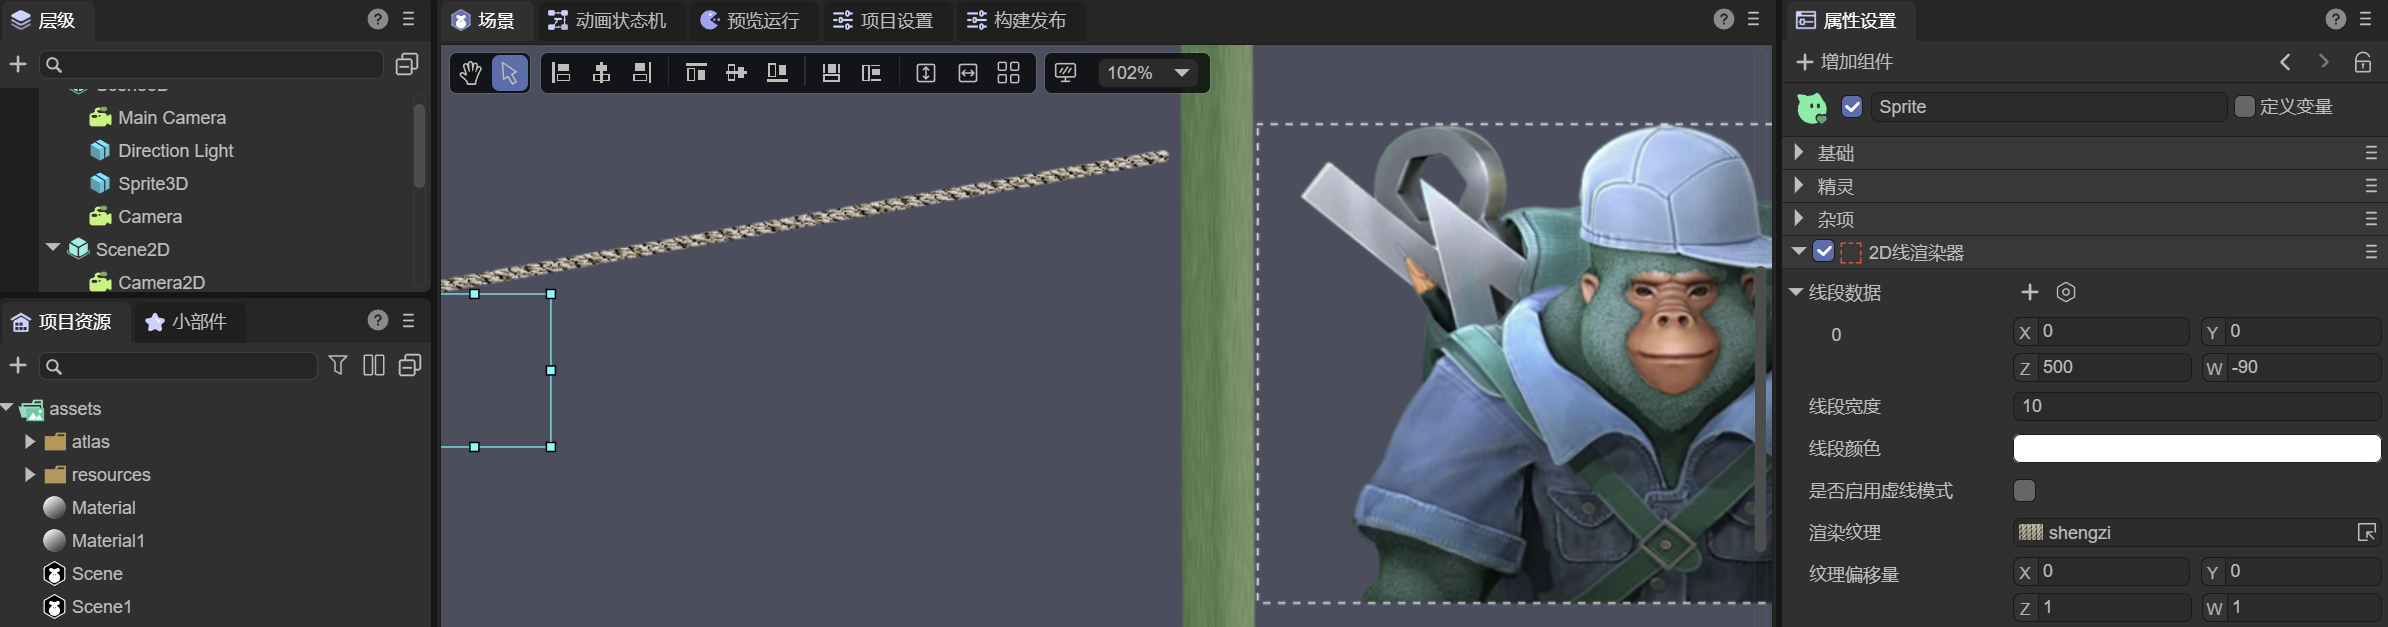Screen dimensions: 2388x627
Task: Add a new line segment data entry
Action: pyautogui.click(x=2029, y=292)
